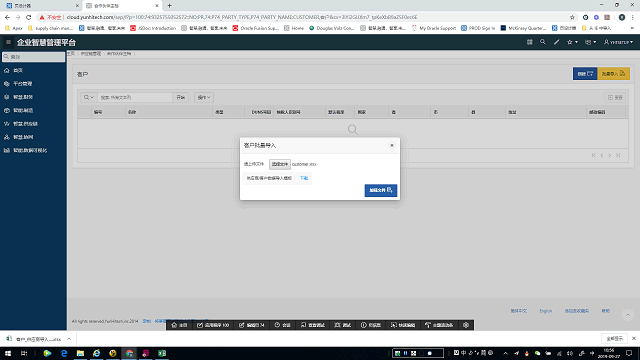
Task: Click the Application 100 developer toolbar button
Action: tap(213, 325)
